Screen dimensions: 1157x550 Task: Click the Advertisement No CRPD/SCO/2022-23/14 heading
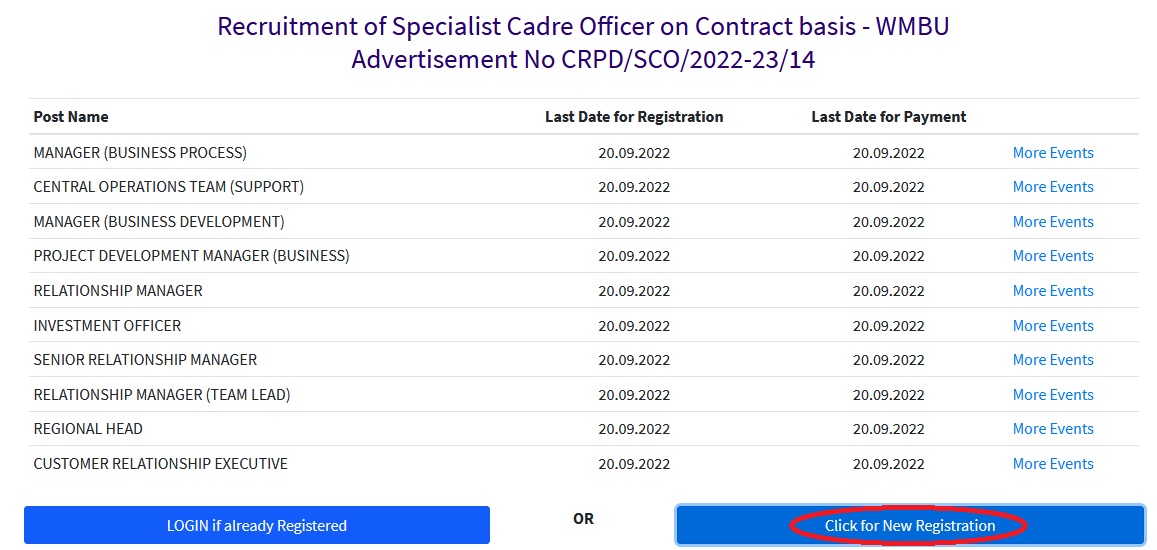click(583, 60)
